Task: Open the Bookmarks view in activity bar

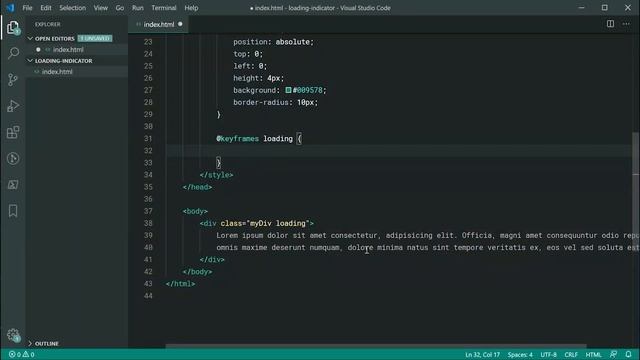Action: tap(13, 211)
